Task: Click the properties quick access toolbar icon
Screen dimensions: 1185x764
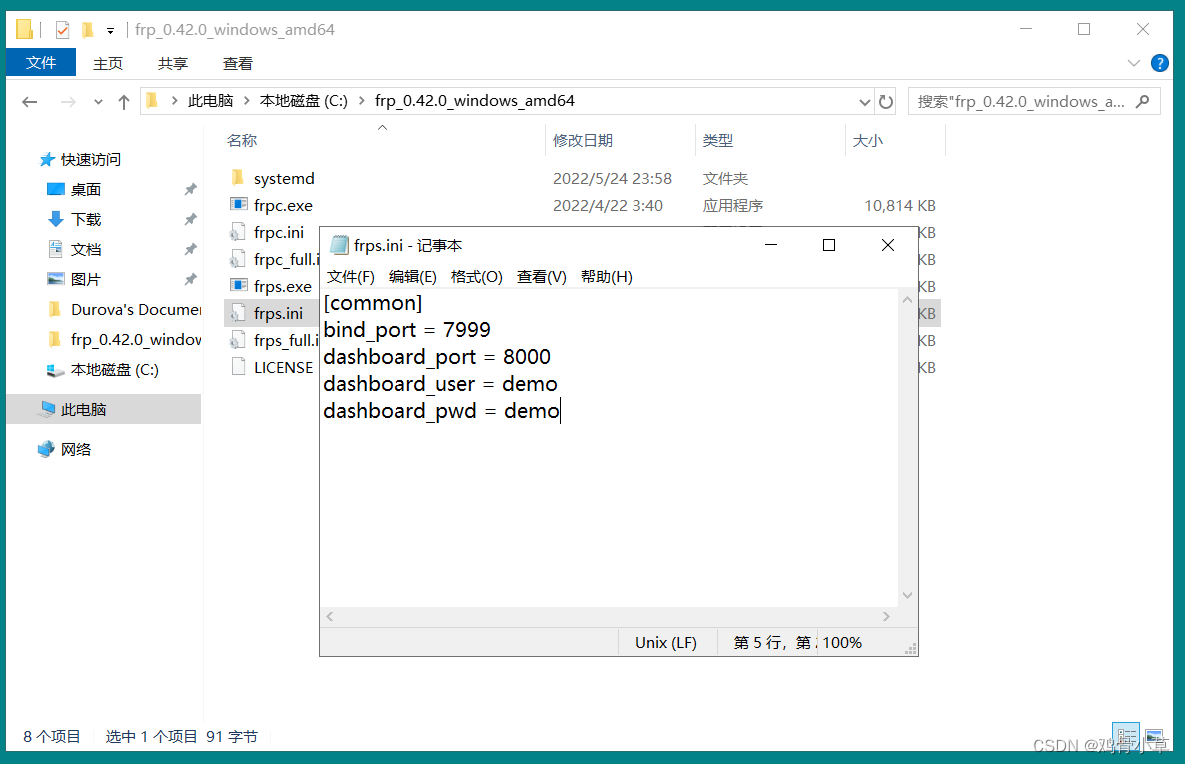Action: pos(63,30)
